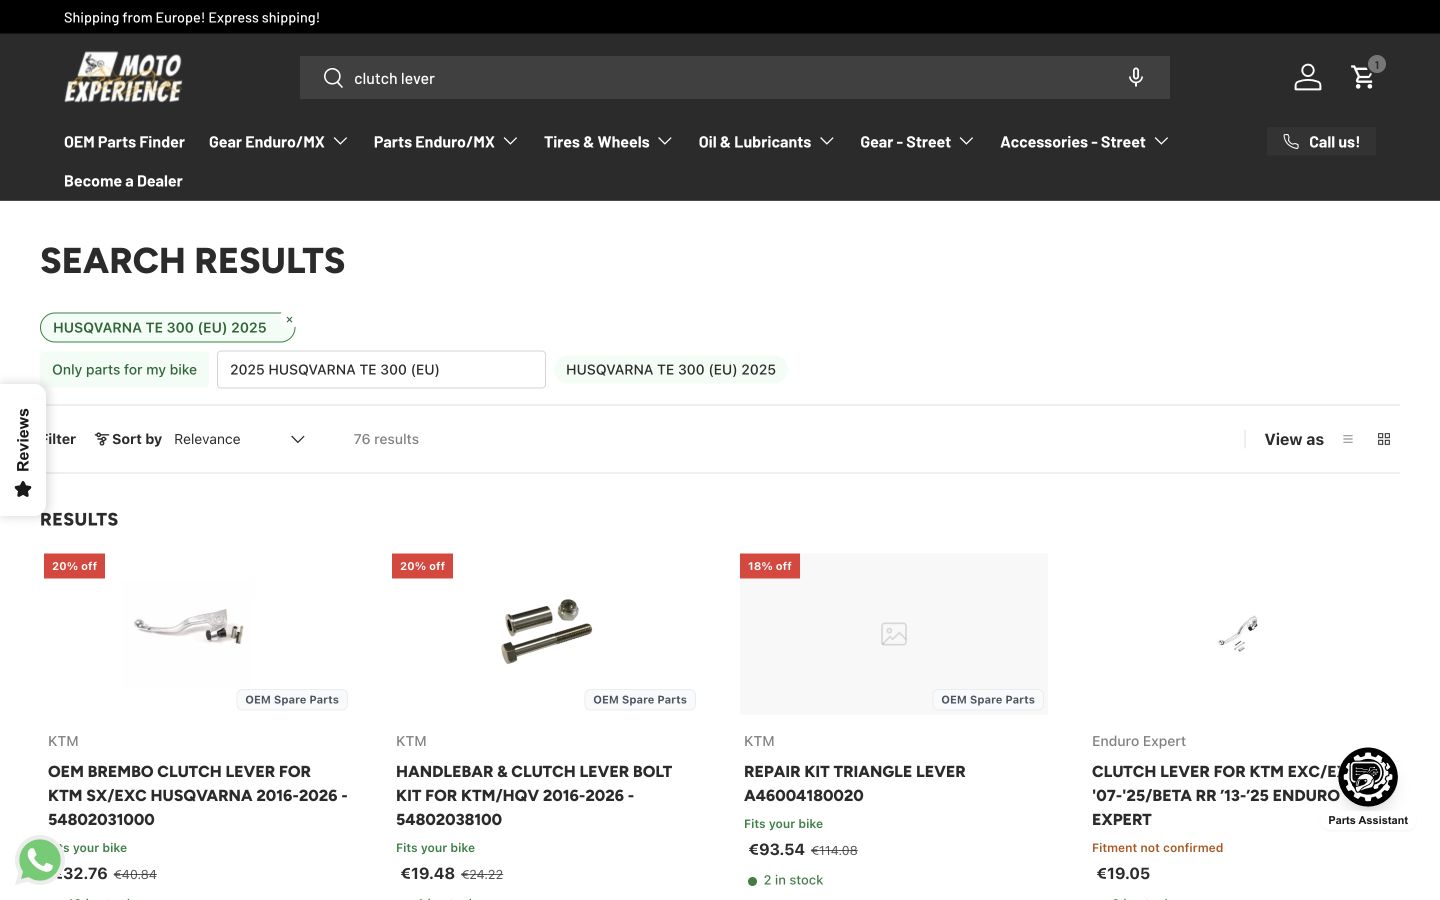Image resolution: width=1440 pixels, height=900 pixels.
Task: Open the shopping cart icon
Action: click(1364, 77)
